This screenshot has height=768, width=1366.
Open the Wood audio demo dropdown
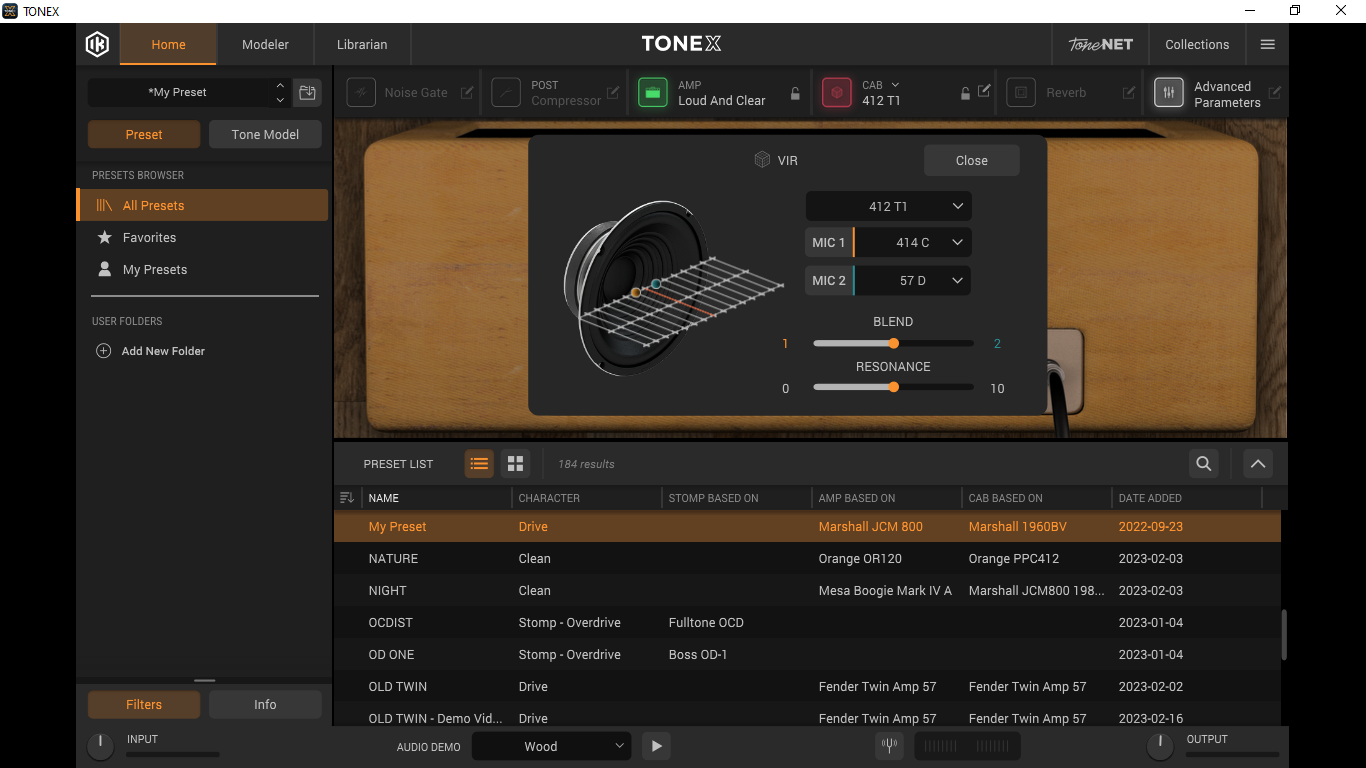click(x=552, y=746)
